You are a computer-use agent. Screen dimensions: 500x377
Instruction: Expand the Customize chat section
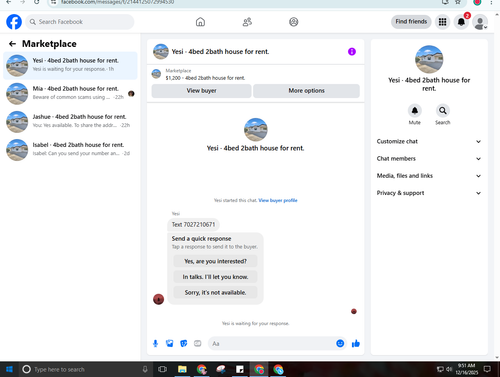point(429,141)
